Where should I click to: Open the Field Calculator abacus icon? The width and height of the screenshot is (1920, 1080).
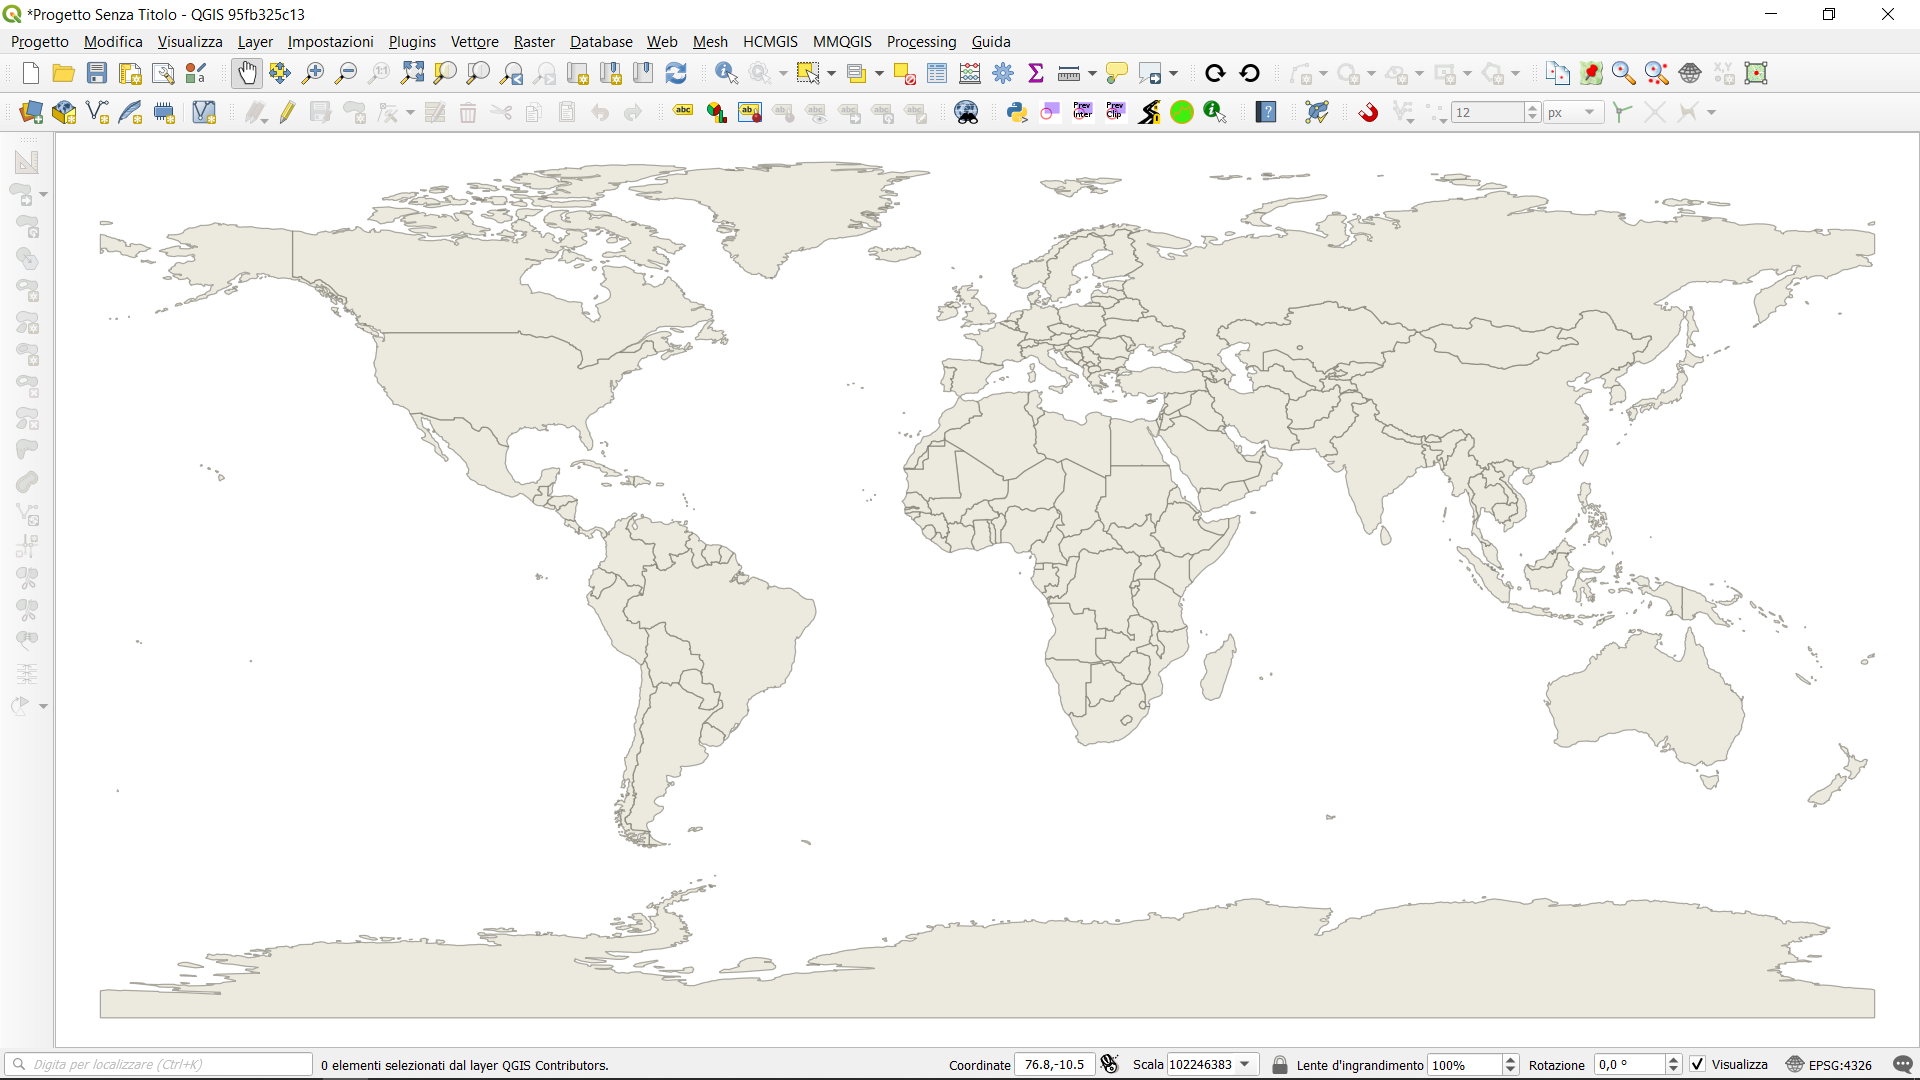(x=969, y=73)
